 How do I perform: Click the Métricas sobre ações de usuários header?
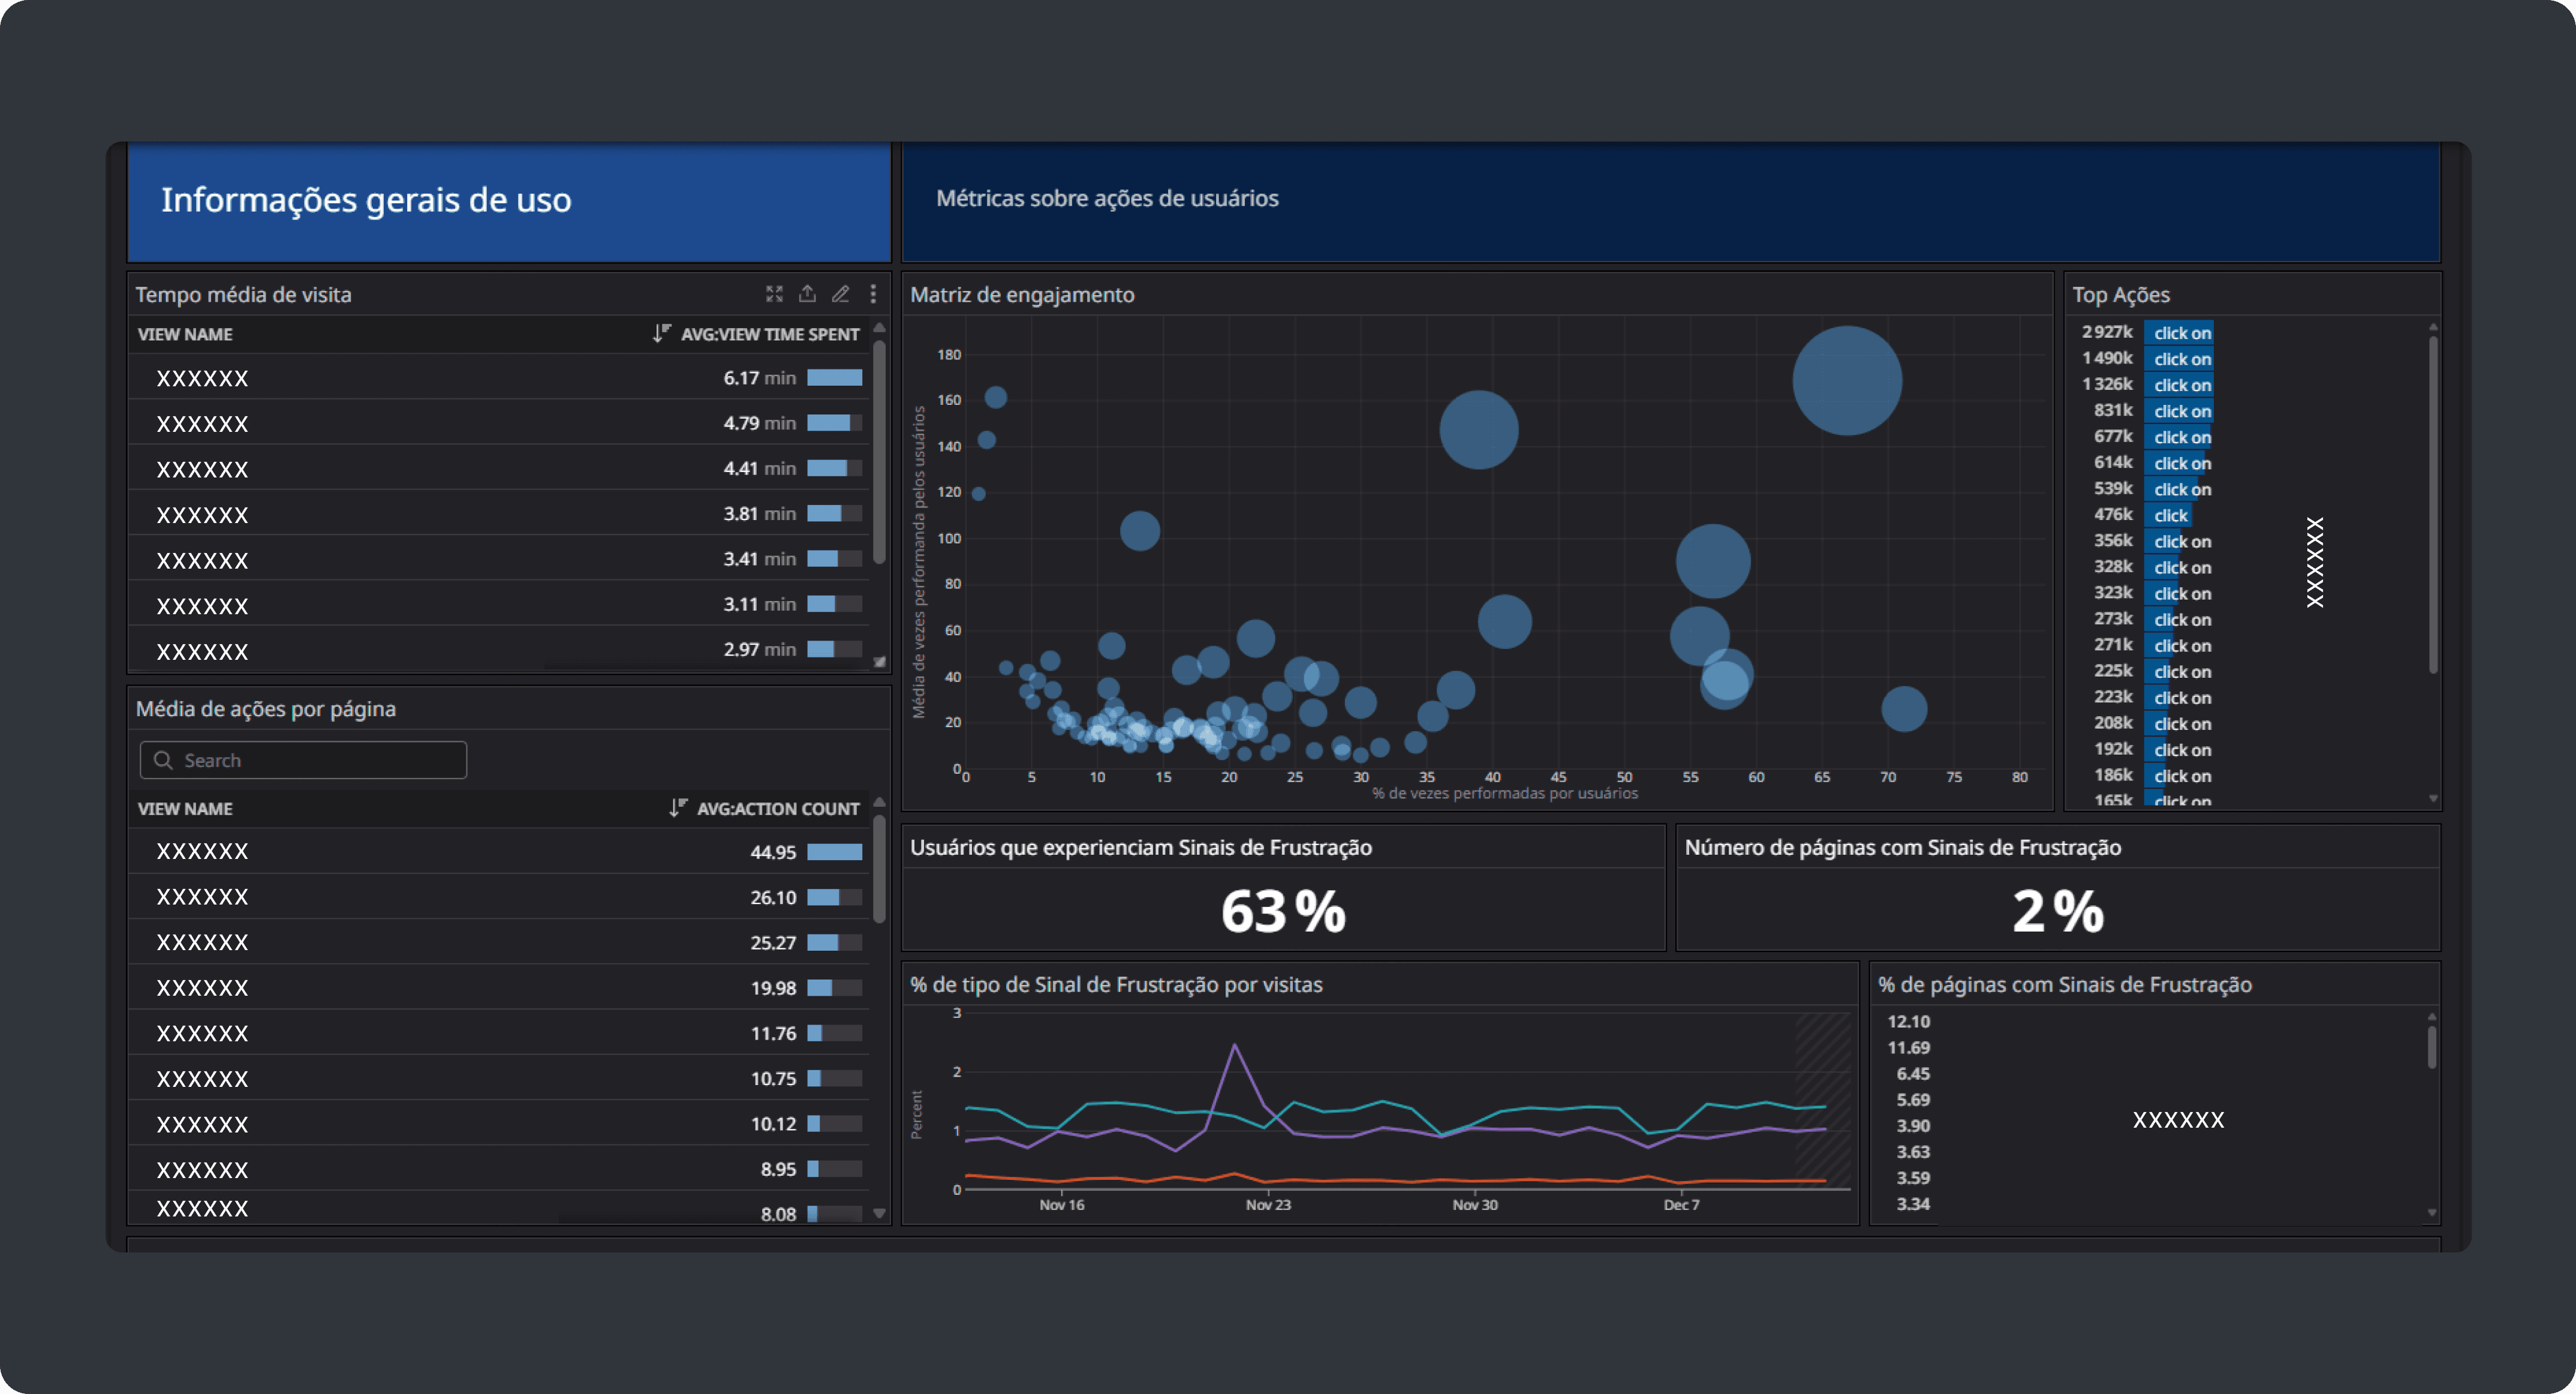1107,198
